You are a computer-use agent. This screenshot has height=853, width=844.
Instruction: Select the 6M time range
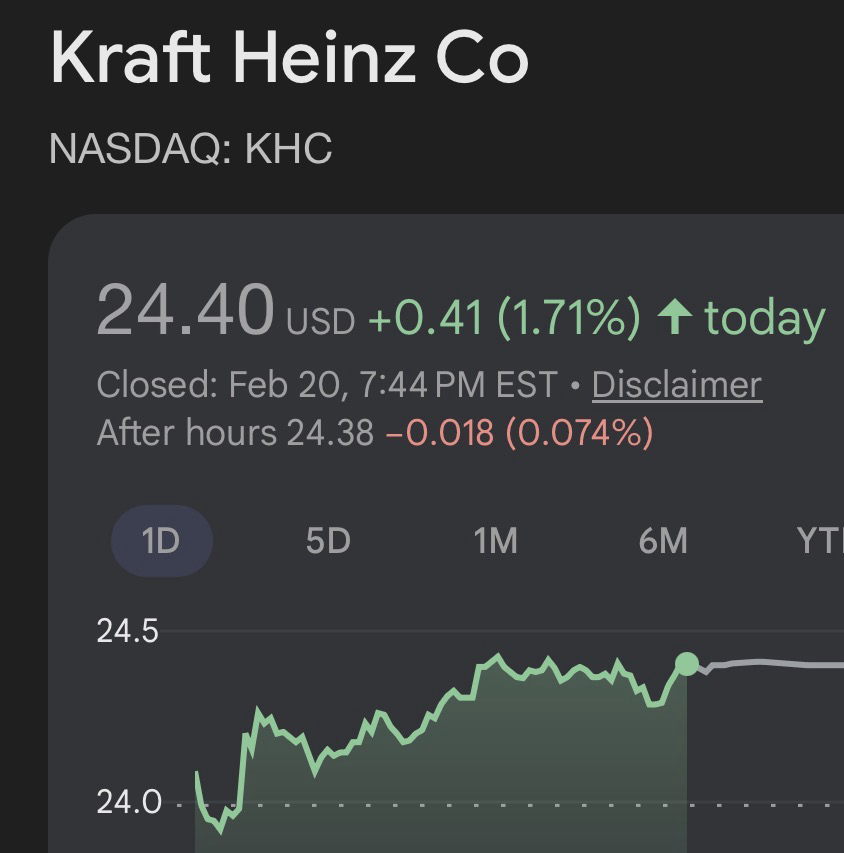pyautogui.click(x=662, y=541)
